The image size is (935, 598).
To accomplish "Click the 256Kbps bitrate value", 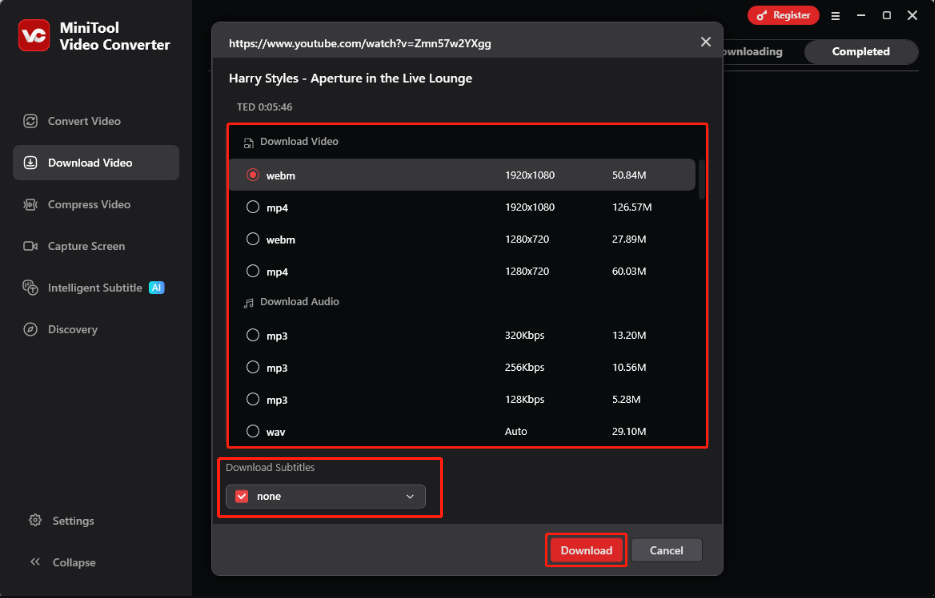I will (525, 367).
